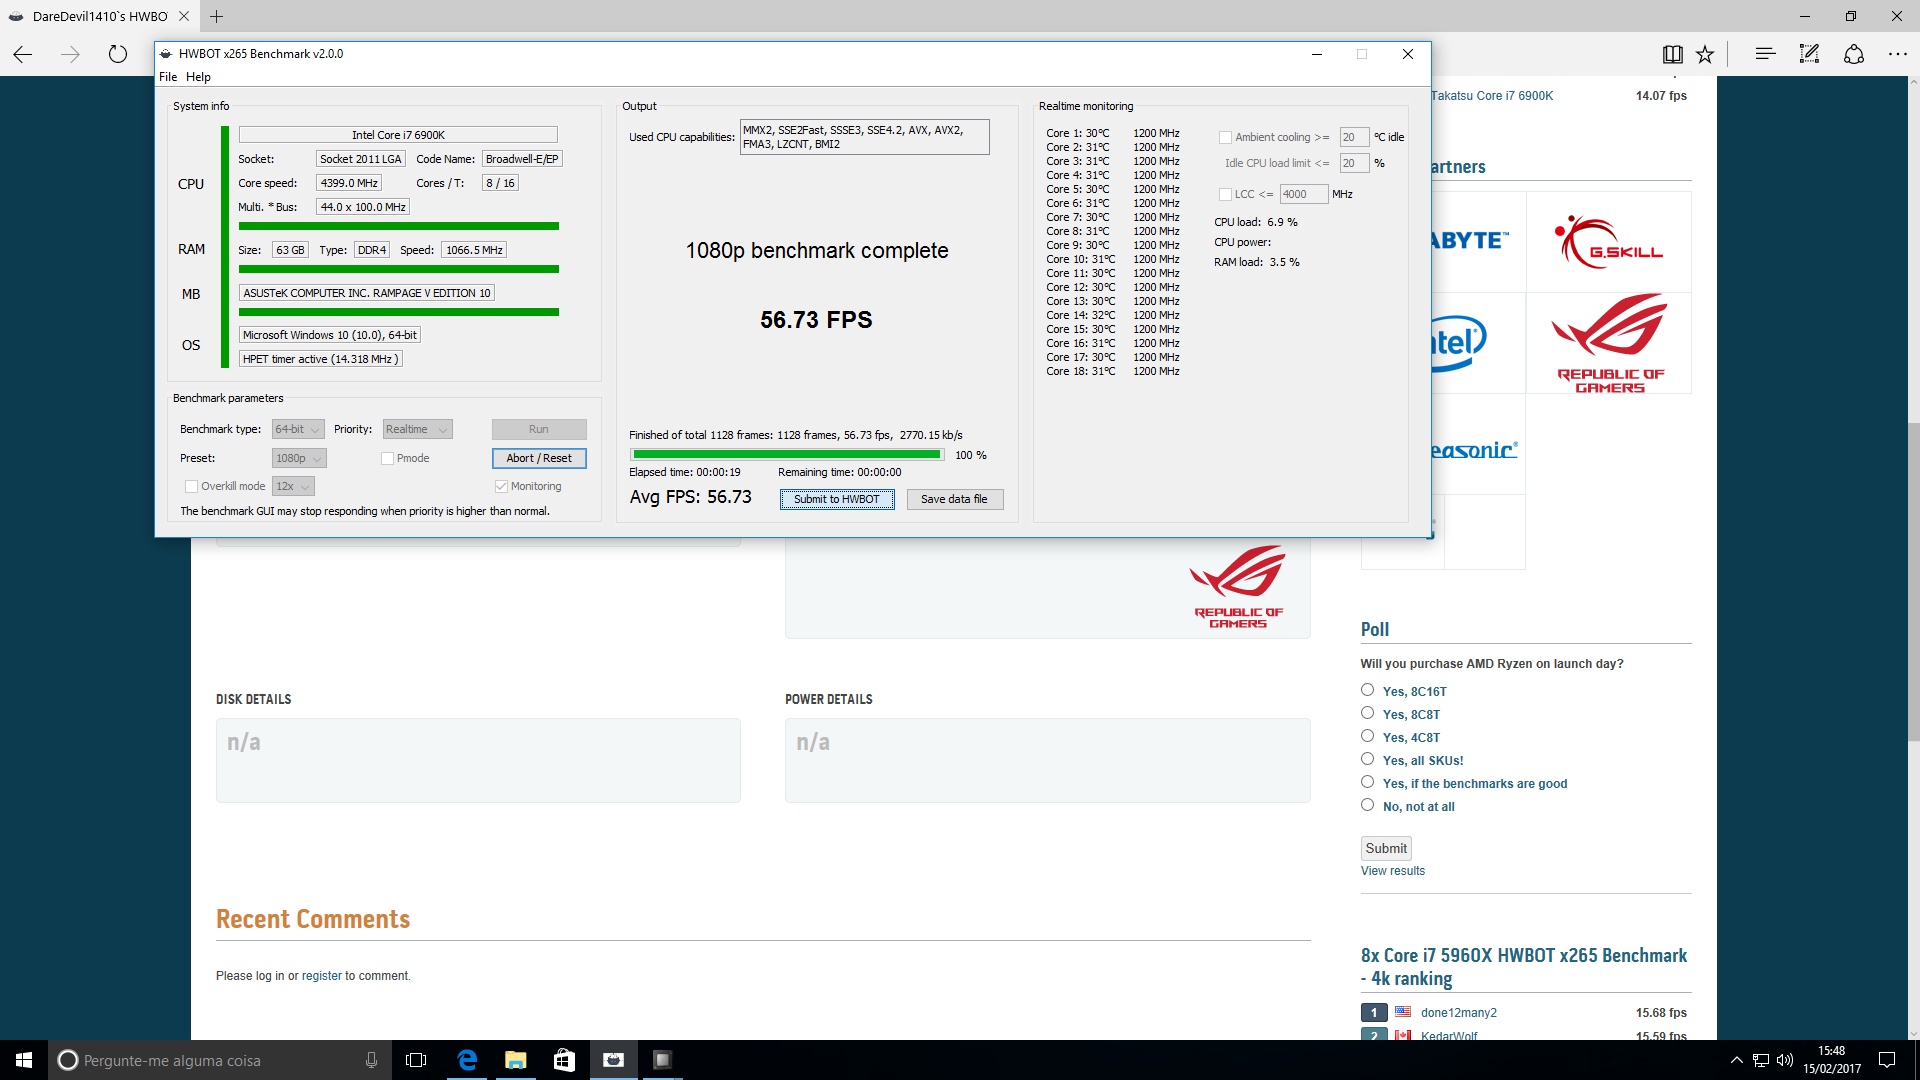Click Ambient cooling temperature field

click(x=1354, y=137)
